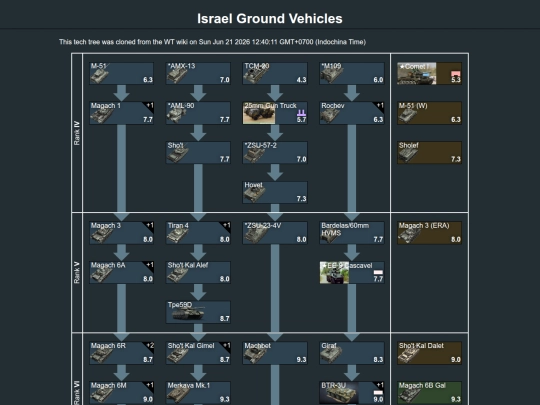
Task: Click the Magach 1 tank icon
Action: click(x=102, y=116)
